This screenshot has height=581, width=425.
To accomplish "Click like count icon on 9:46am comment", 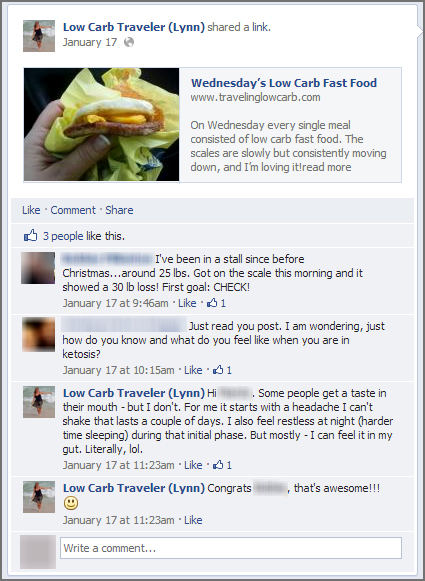I will click(212, 303).
